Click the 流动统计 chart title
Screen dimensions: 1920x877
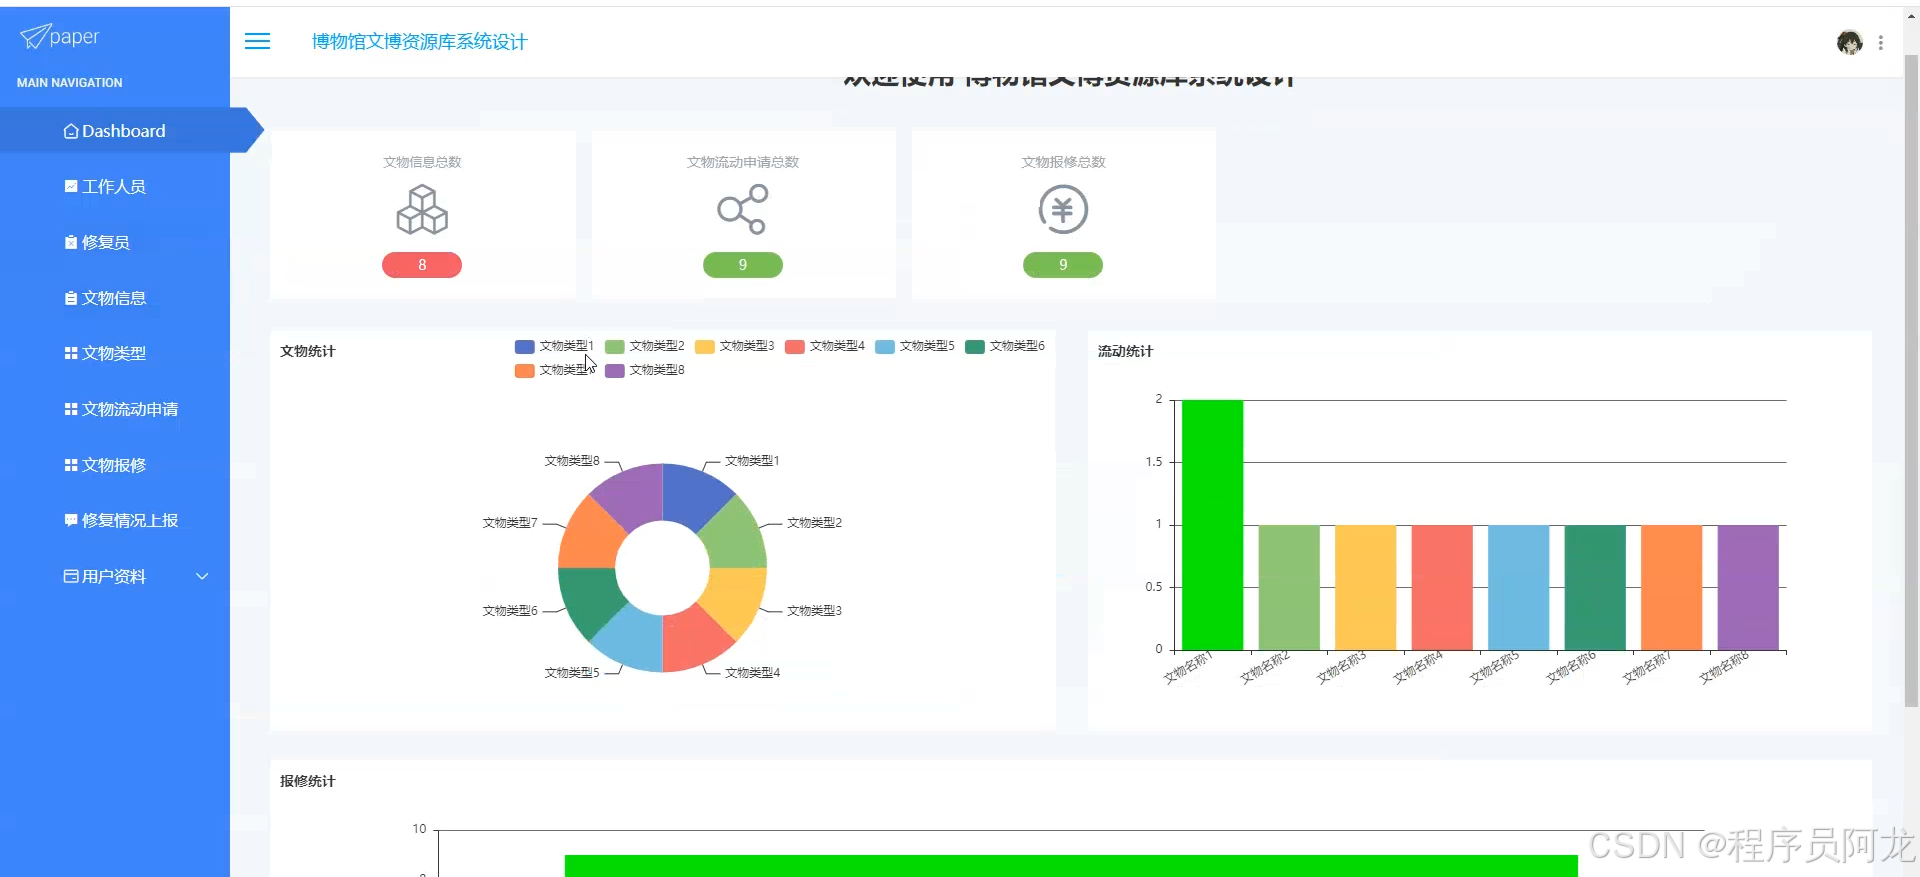(1126, 351)
